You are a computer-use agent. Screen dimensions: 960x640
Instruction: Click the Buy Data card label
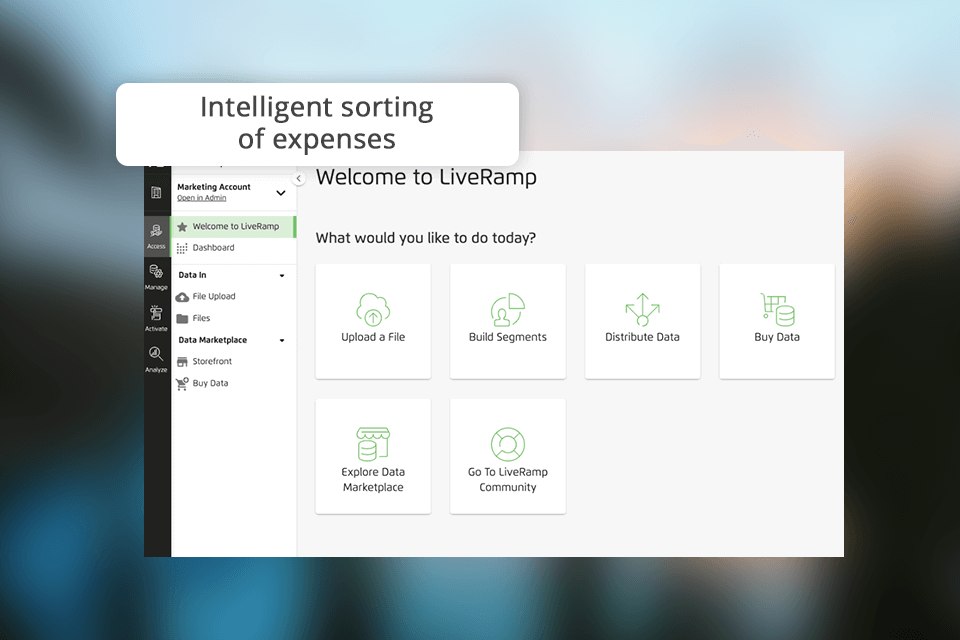pyautogui.click(x=777, y=337)
